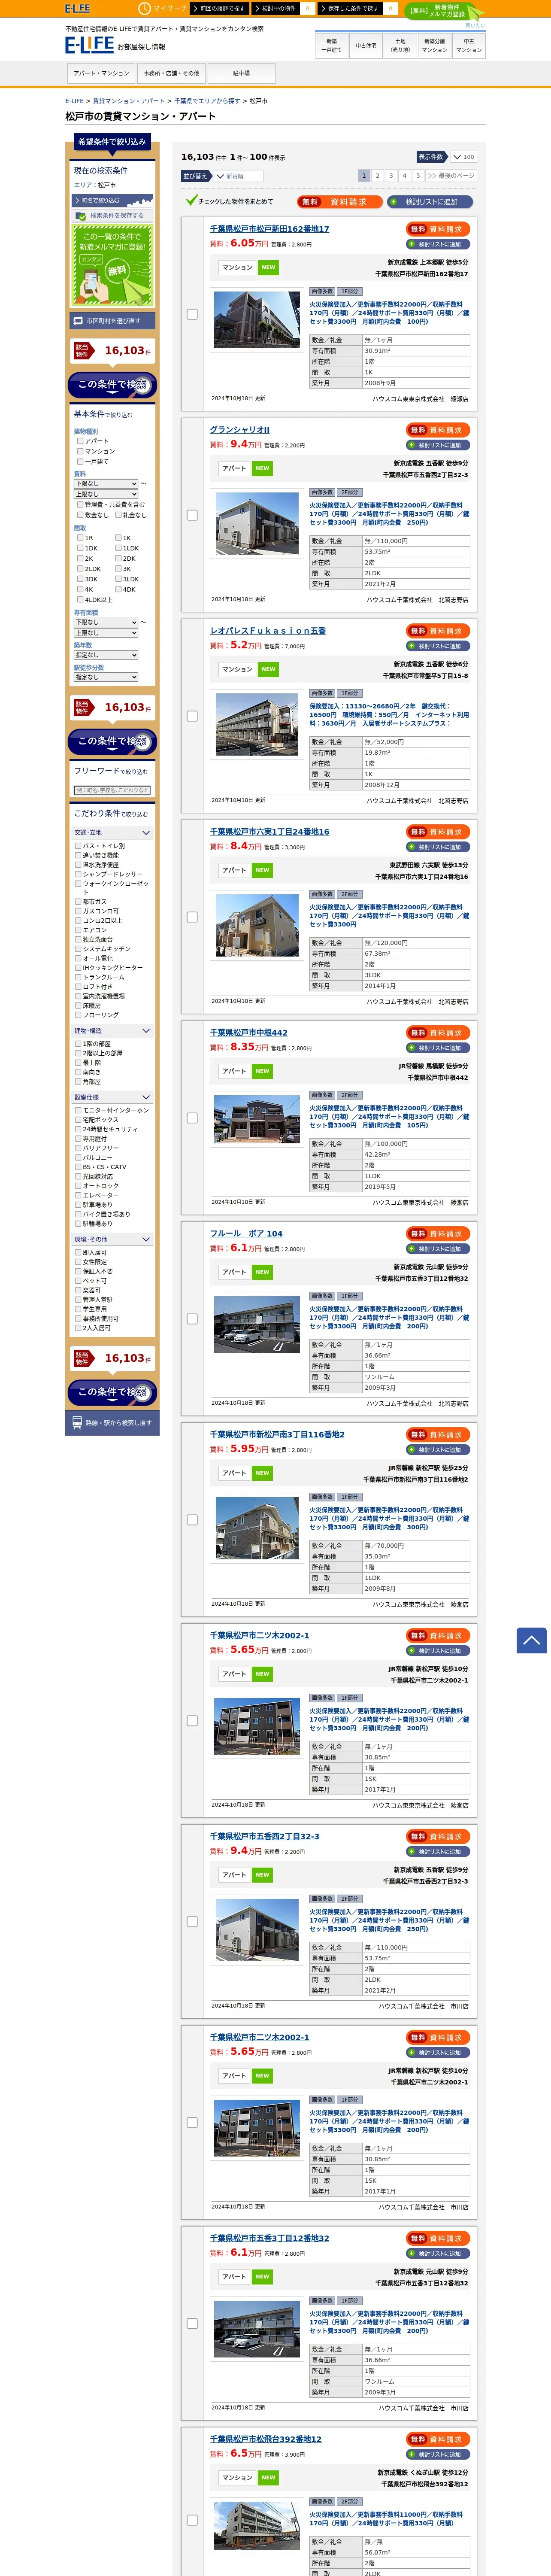
Task: Open the 専有面積 下限なし dropdown
Action: [106, 622]
